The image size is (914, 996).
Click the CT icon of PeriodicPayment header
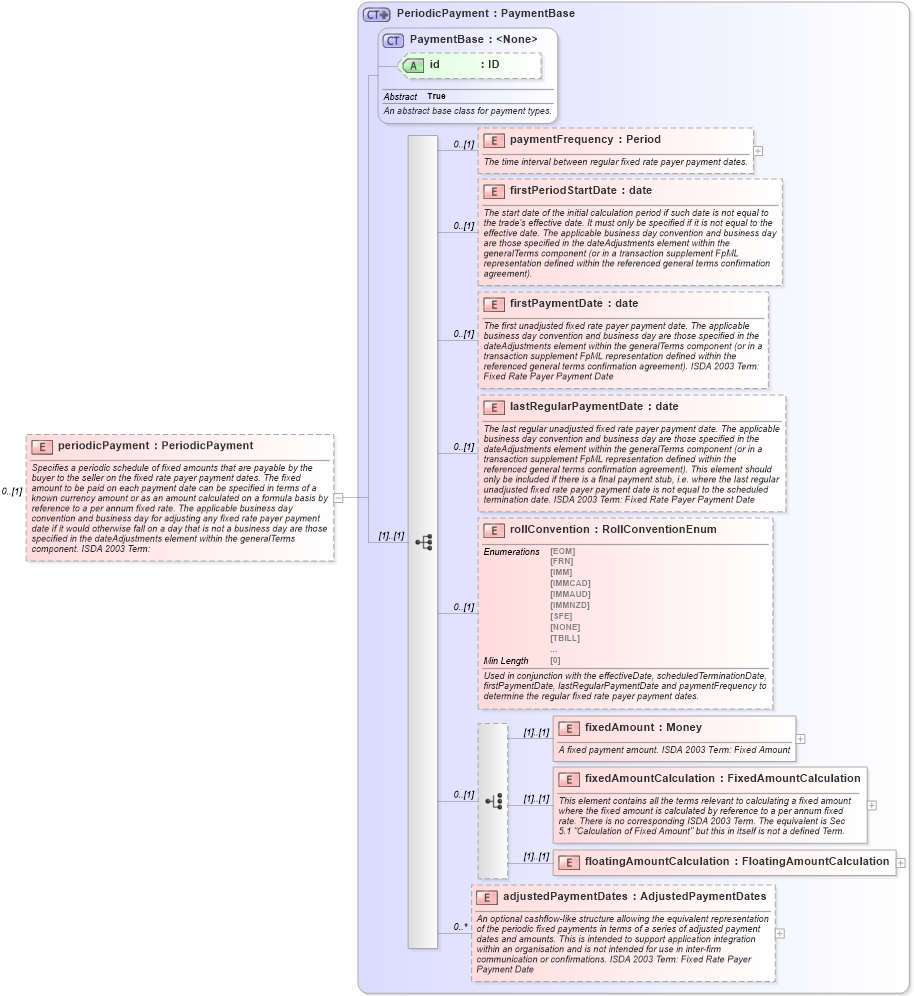376,14
